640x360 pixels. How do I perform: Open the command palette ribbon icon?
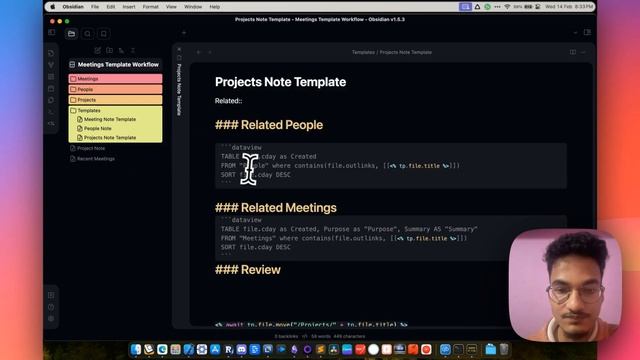(51, 112)
